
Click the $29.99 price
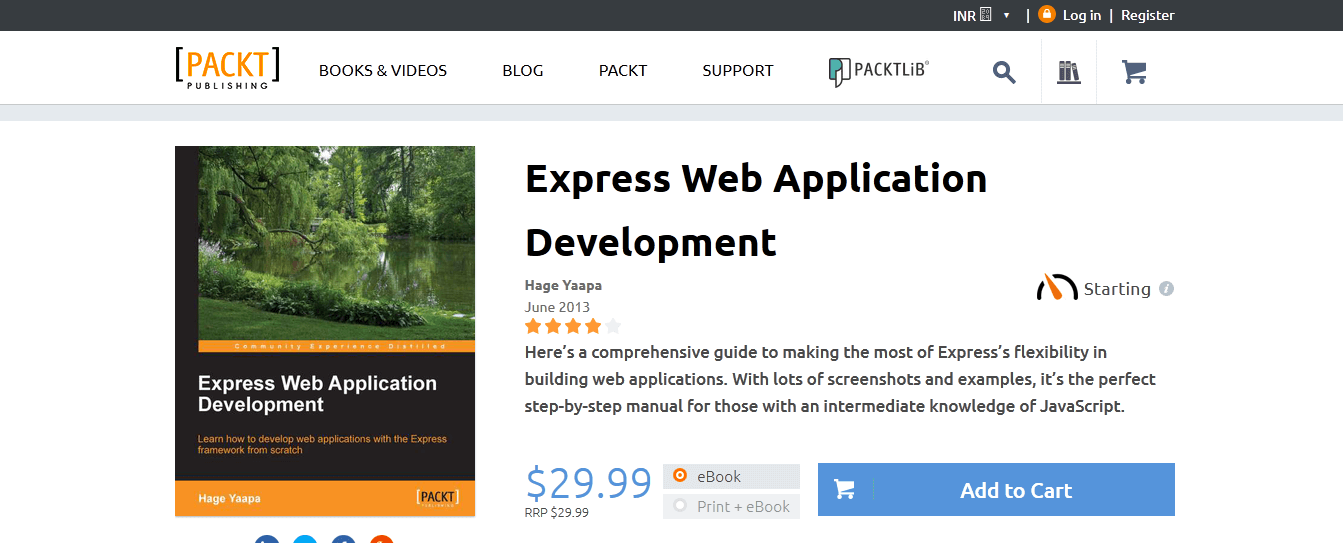click(x=589, y=483)
